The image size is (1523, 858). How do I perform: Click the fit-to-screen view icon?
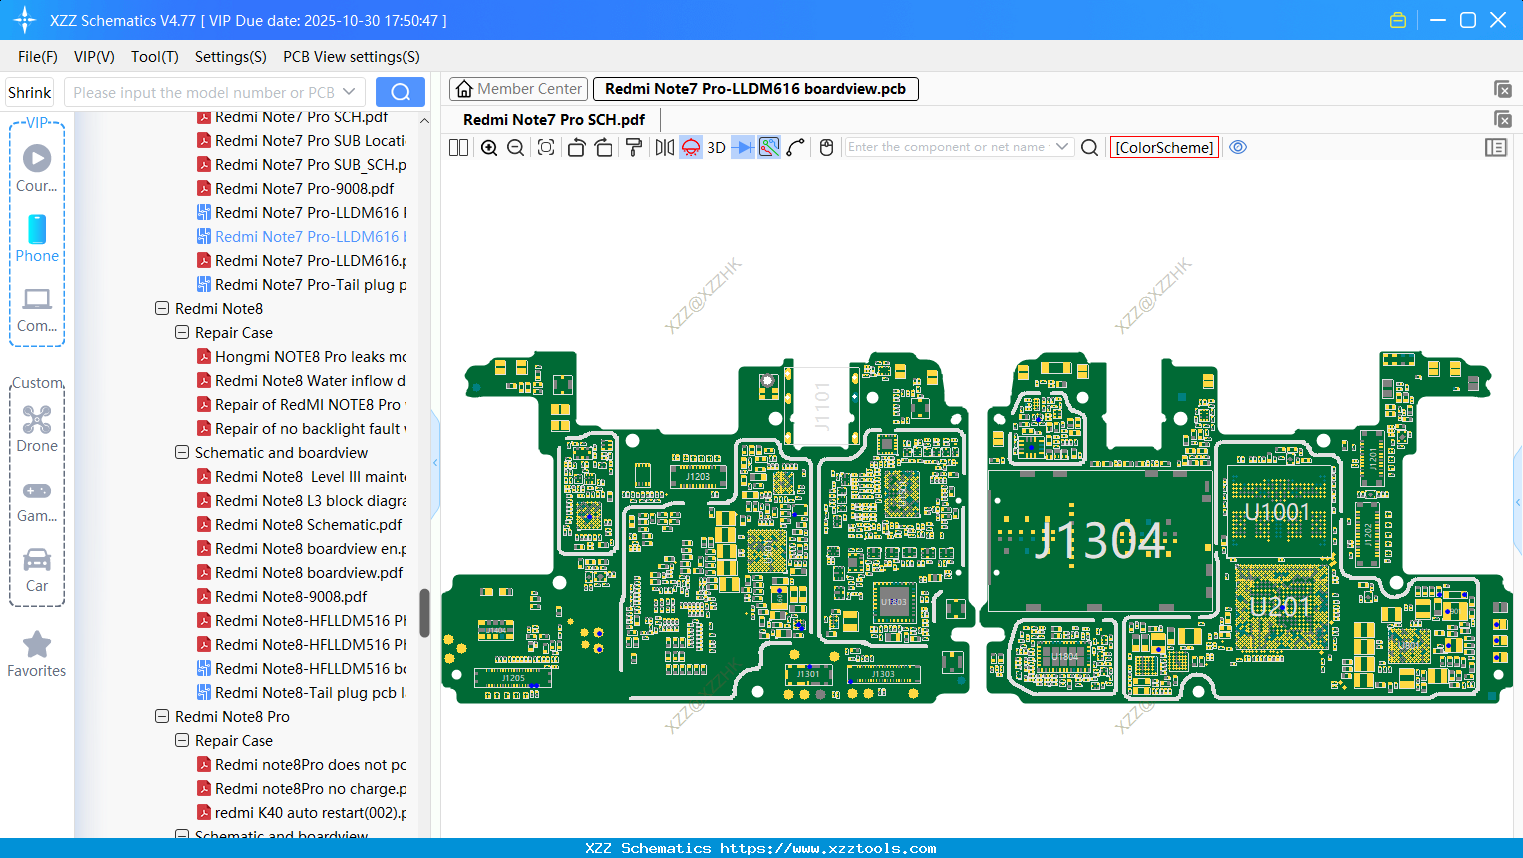point(546,148)
